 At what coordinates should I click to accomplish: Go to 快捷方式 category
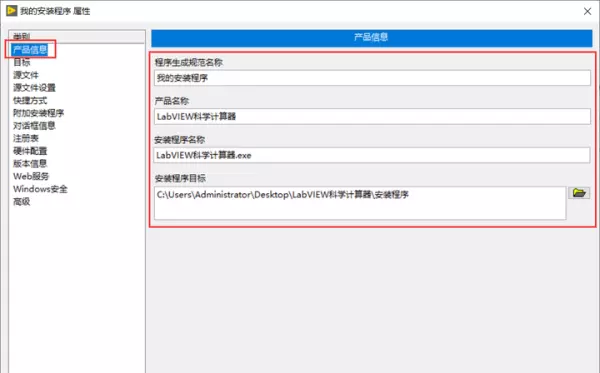click(30, 100)
